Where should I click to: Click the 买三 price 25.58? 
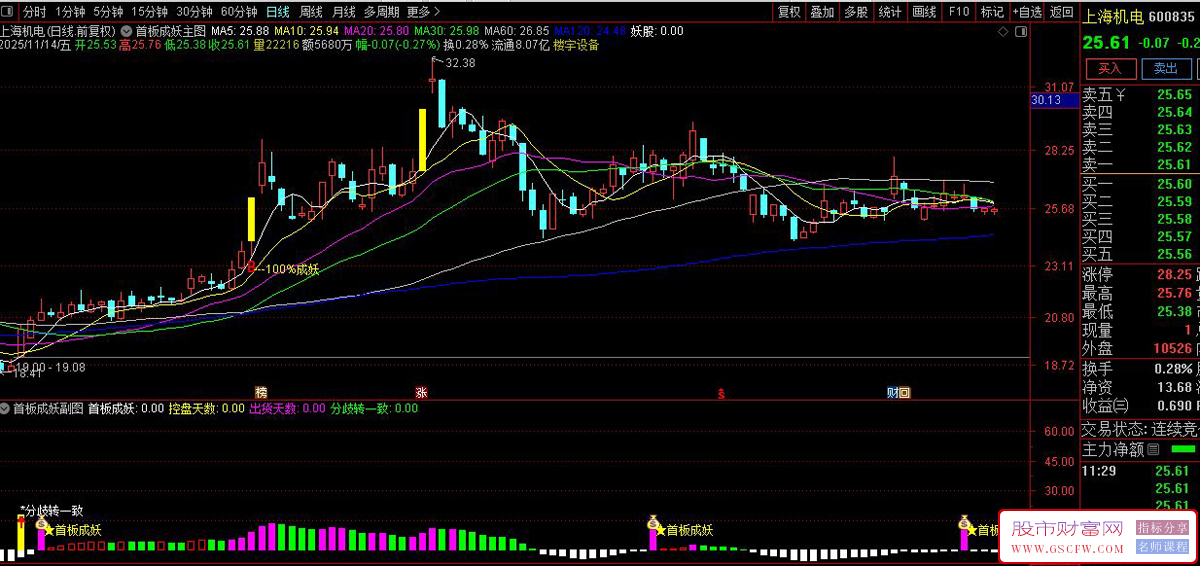(1173, 219)
